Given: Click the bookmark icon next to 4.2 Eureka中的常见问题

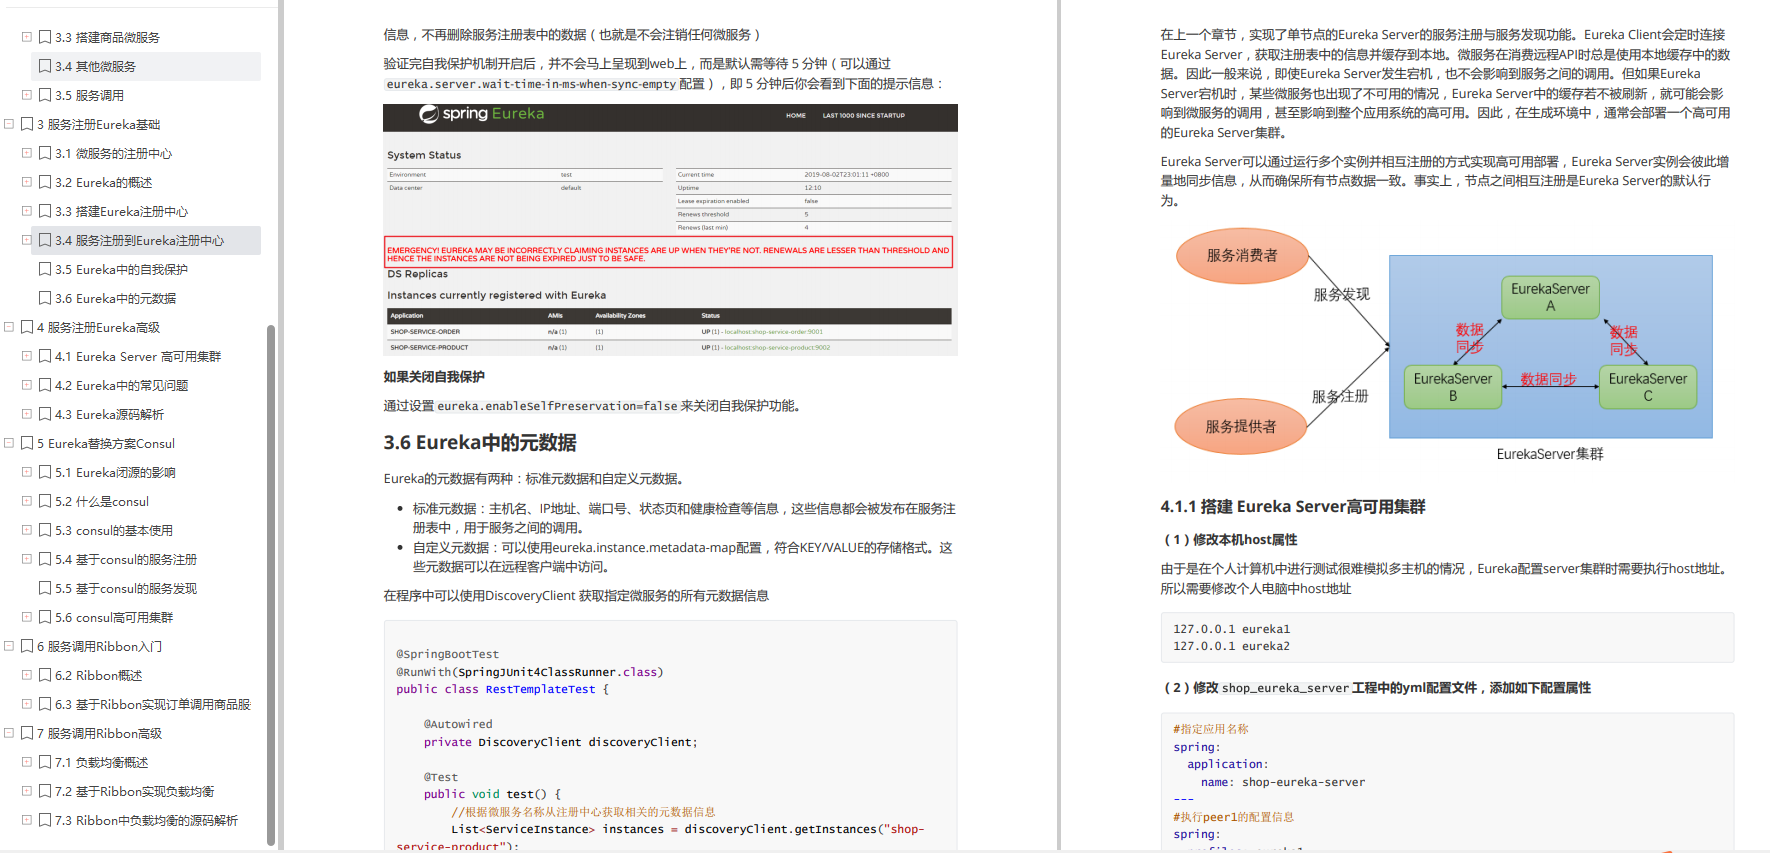Looking at the screenshot, I should [x=45, y=385].
